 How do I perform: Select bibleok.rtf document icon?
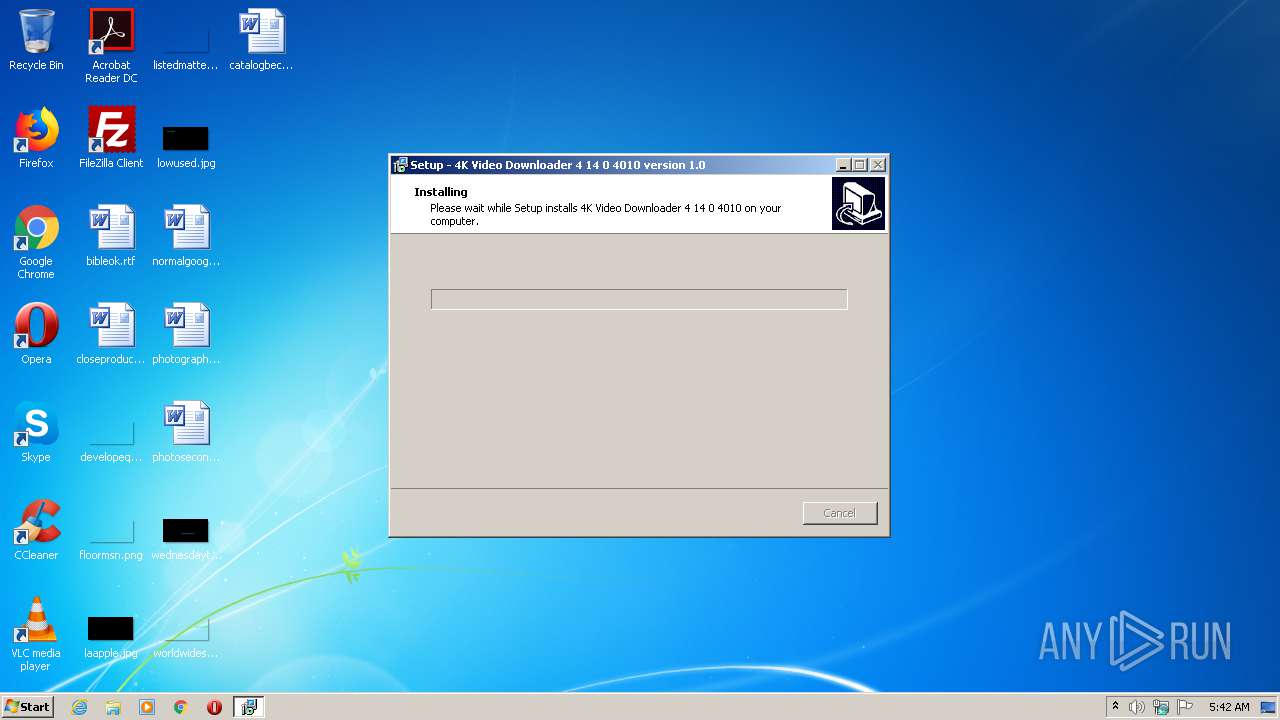coord(111,236)
